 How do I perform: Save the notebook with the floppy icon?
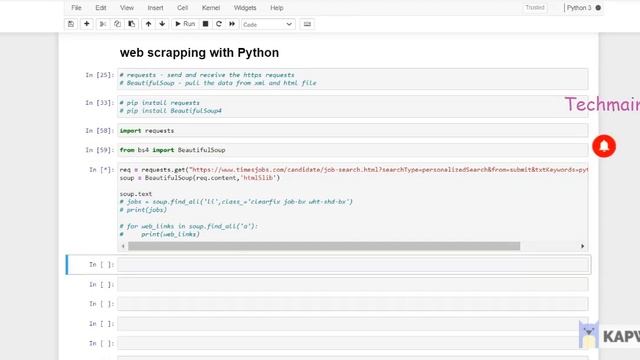point(71,24)
